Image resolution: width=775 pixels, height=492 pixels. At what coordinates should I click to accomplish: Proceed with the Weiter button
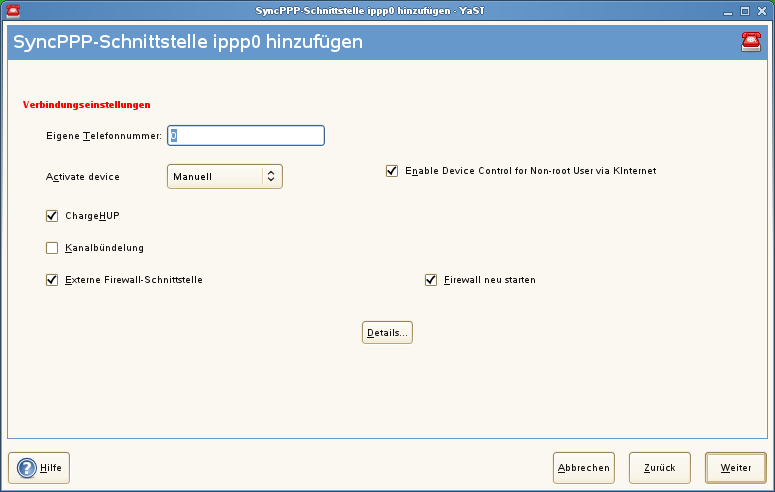pos(736,467)
